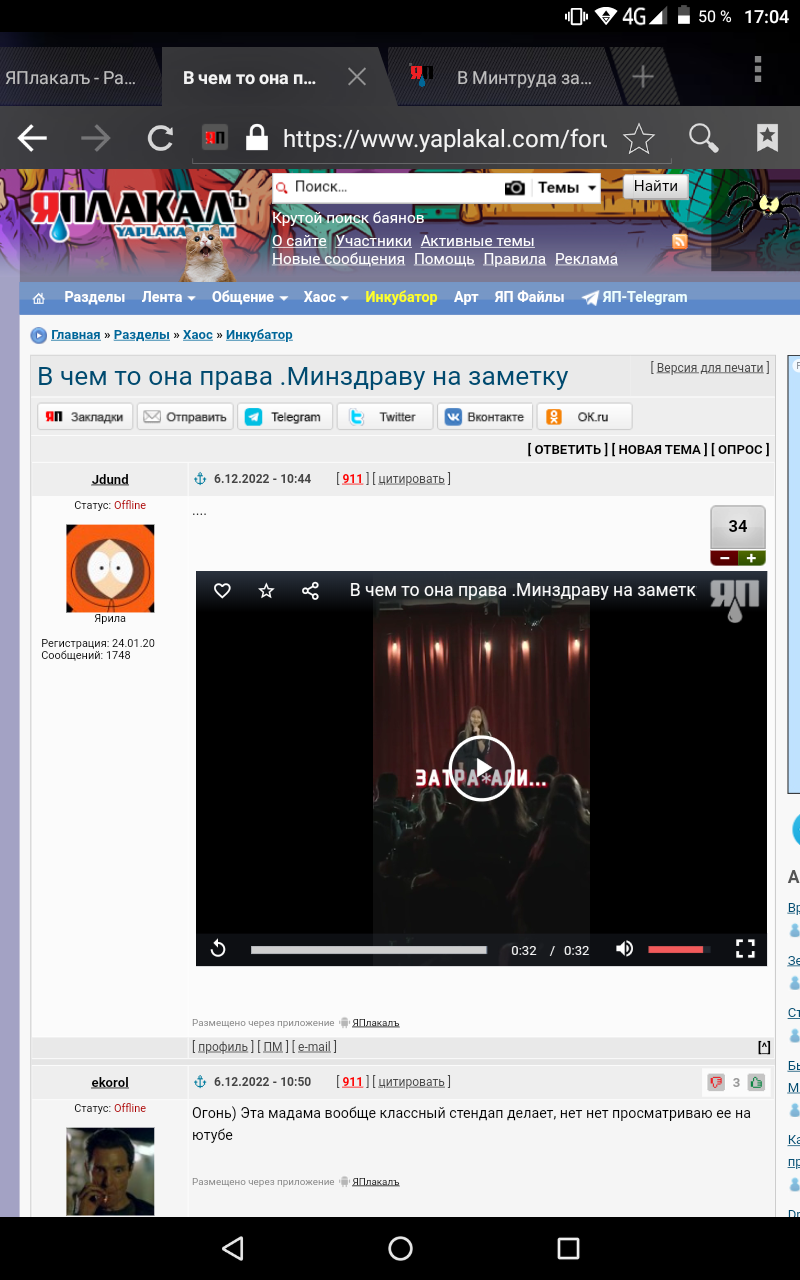Viewport: 800px width, 1280px height.
Task: Tap the URL address field
Action: [x=445, y=139]
